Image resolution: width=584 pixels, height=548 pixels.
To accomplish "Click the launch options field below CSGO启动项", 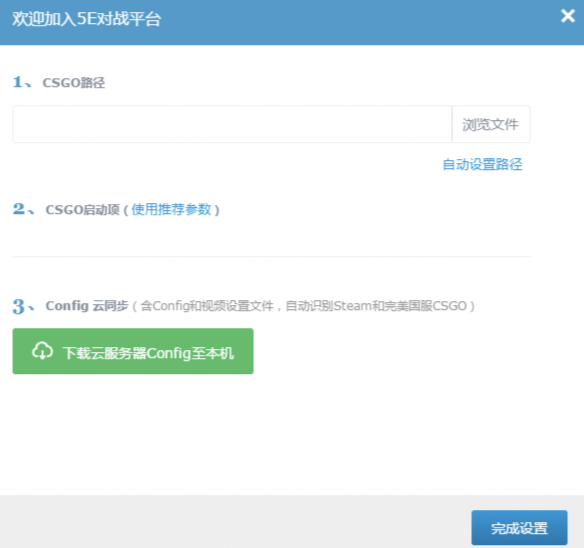I will 271,240.
